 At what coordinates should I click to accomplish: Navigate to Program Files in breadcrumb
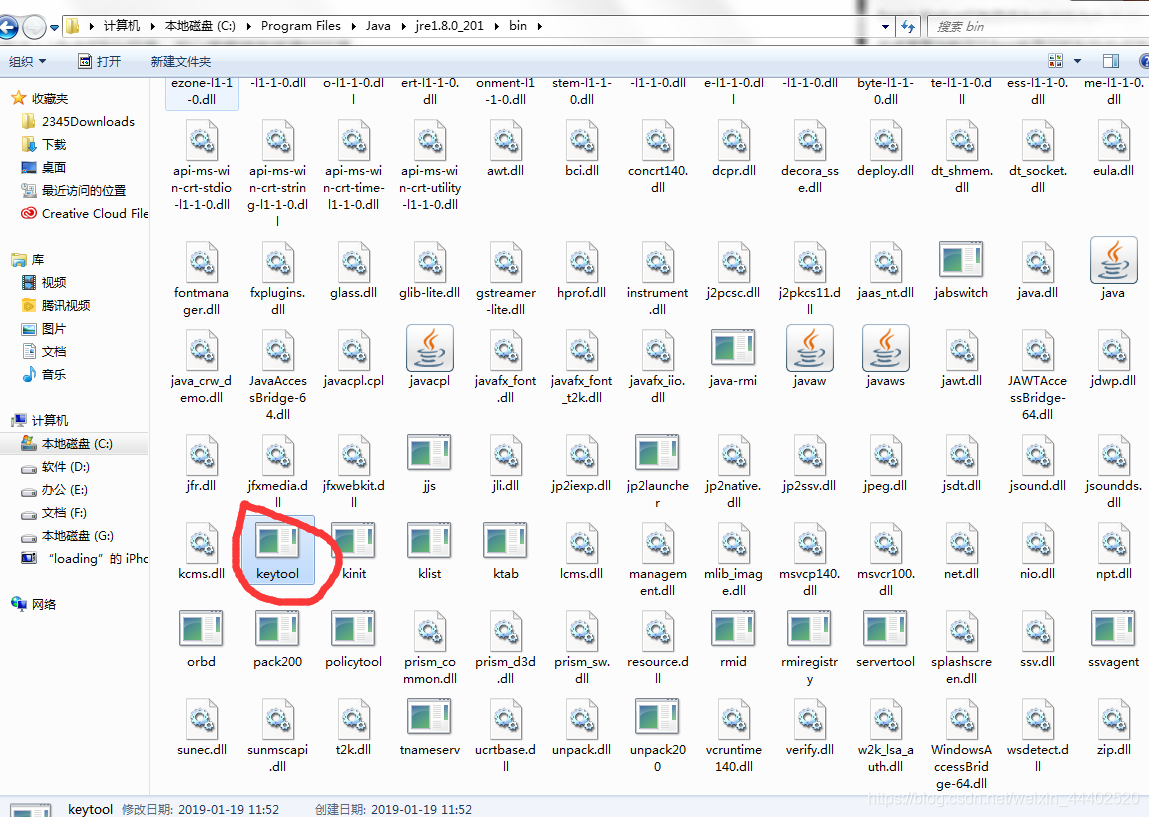tap(300, 26)
